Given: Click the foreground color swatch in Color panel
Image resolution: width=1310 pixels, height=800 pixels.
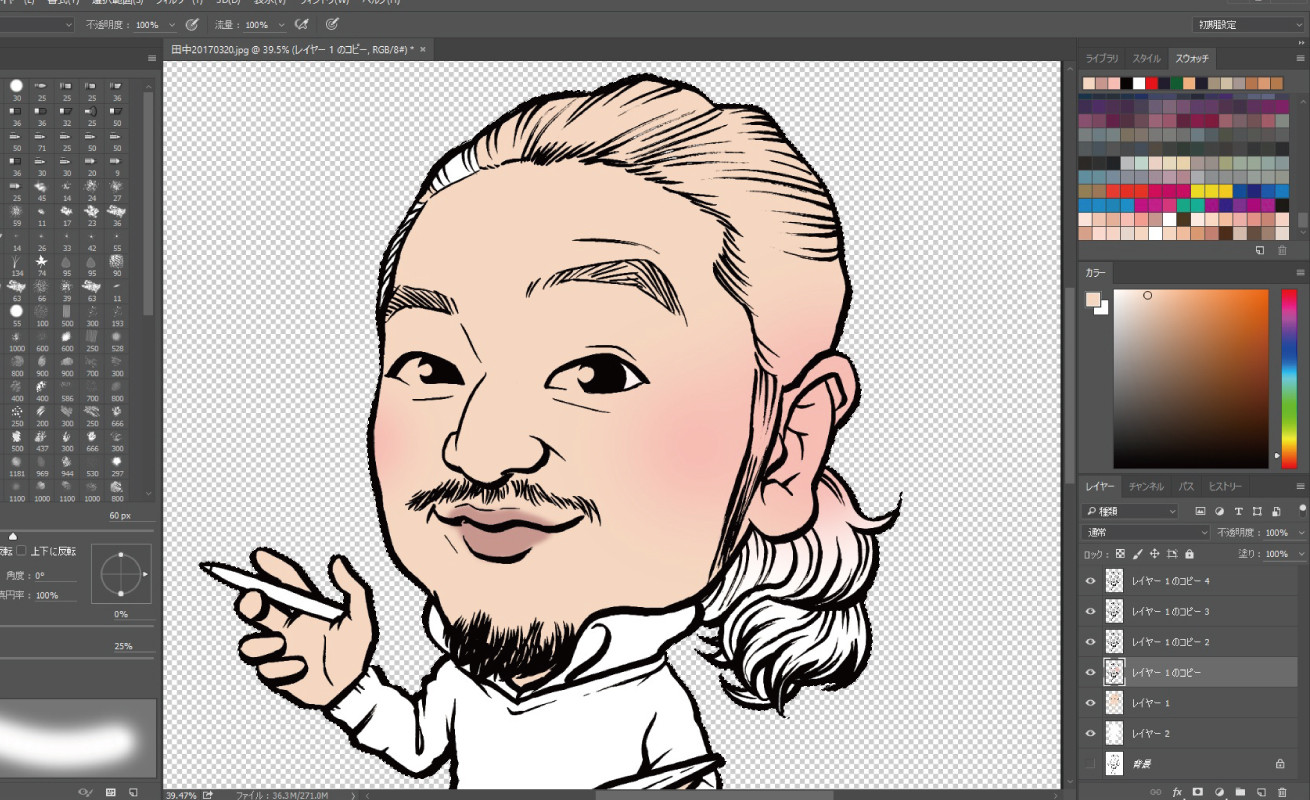Looking at the screenshot, I should click(1093, 300).
